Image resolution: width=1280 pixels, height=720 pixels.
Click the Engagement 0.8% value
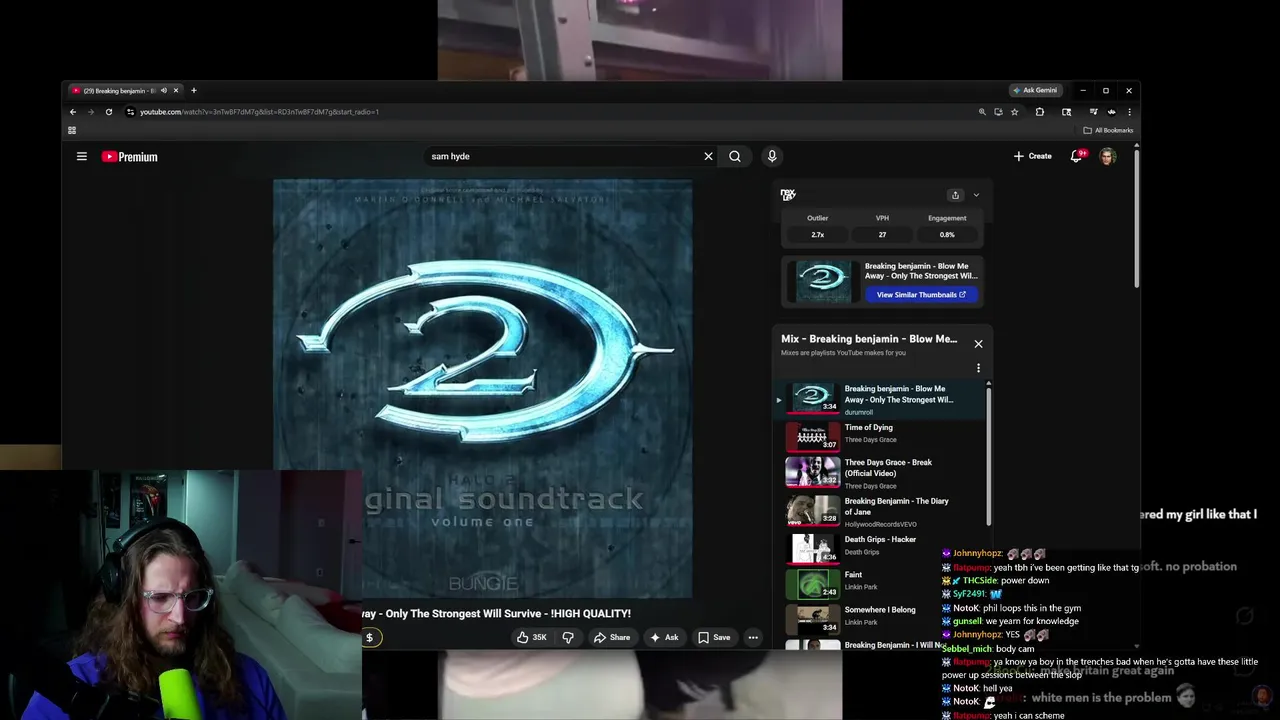(x=947, y=235)
